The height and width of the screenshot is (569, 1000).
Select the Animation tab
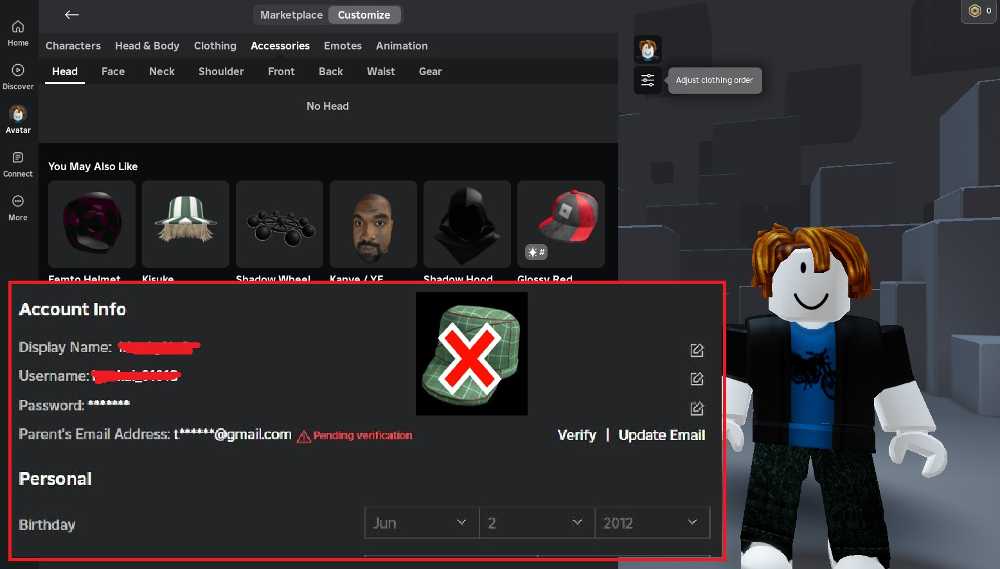402,46
